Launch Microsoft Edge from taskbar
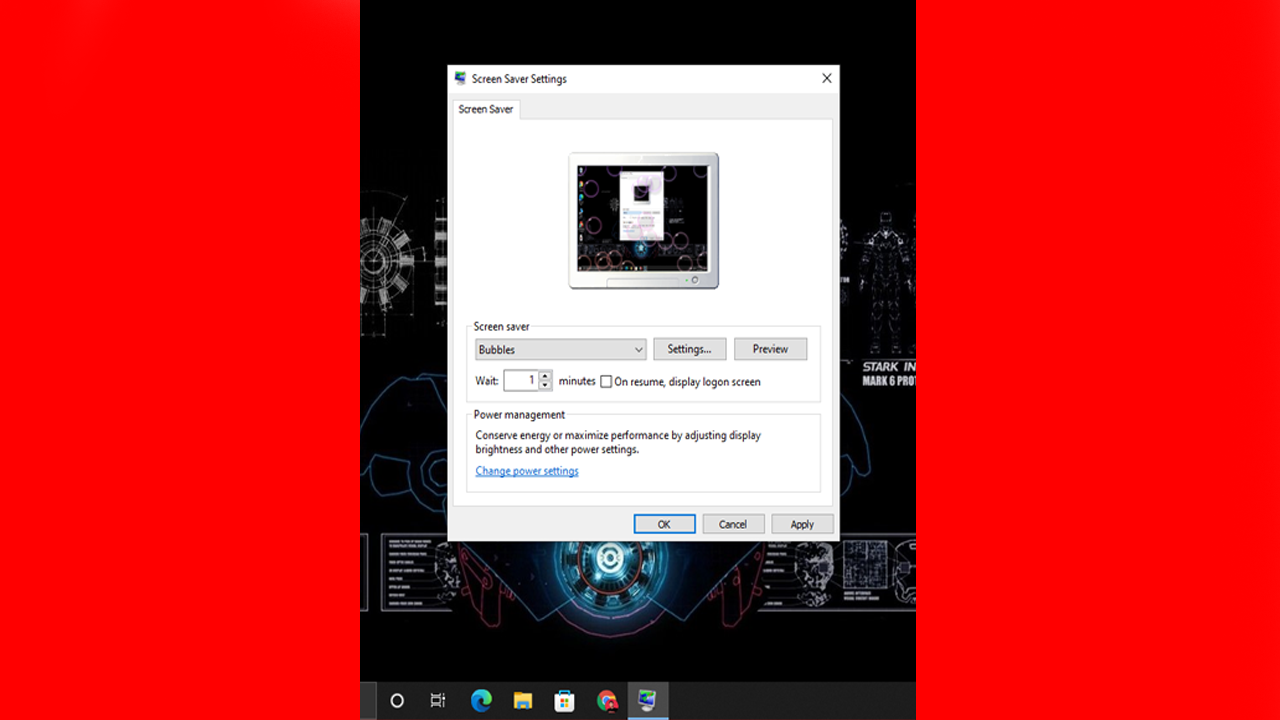Viewport: 1280px width, 720px height. coord(481,701)
